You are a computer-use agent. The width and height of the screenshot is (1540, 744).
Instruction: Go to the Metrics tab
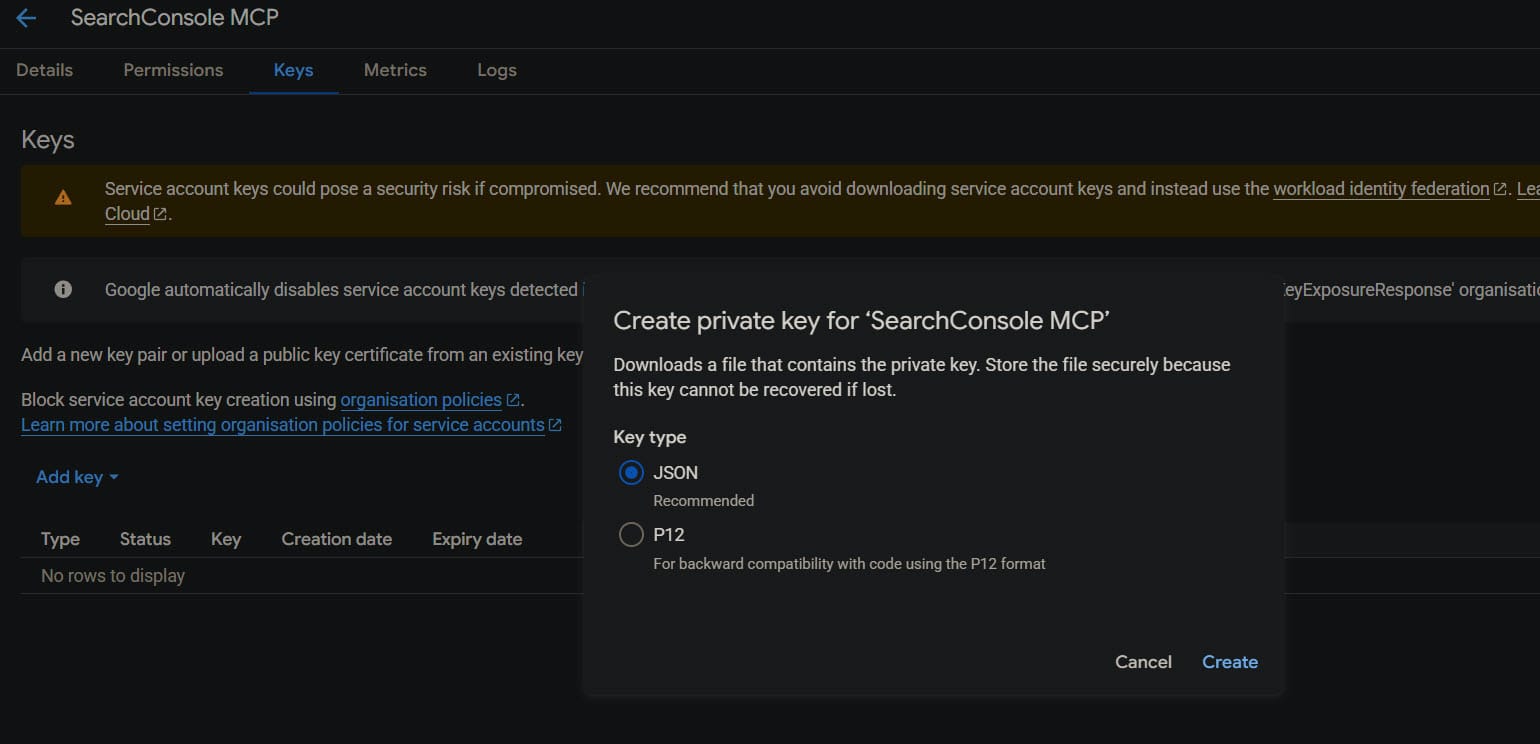pos(395,70)
